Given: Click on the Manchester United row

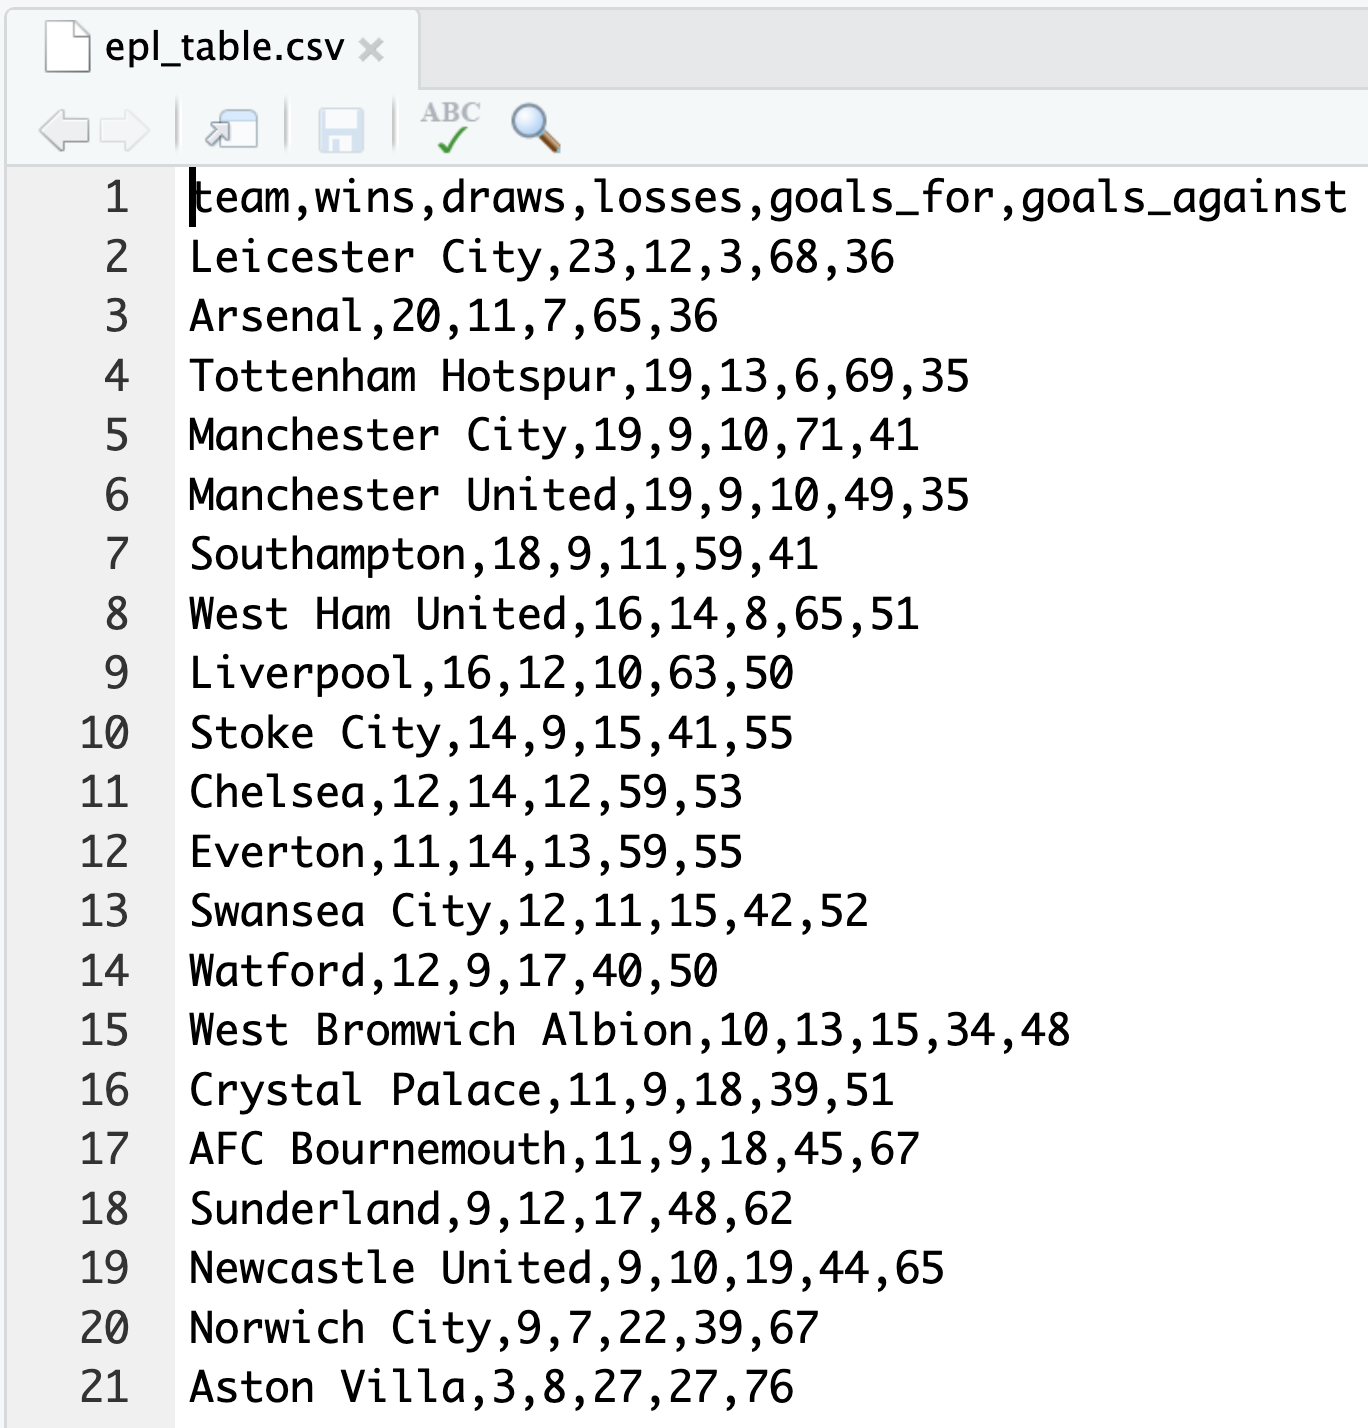Looking at the screenshot, I should 580,495.
